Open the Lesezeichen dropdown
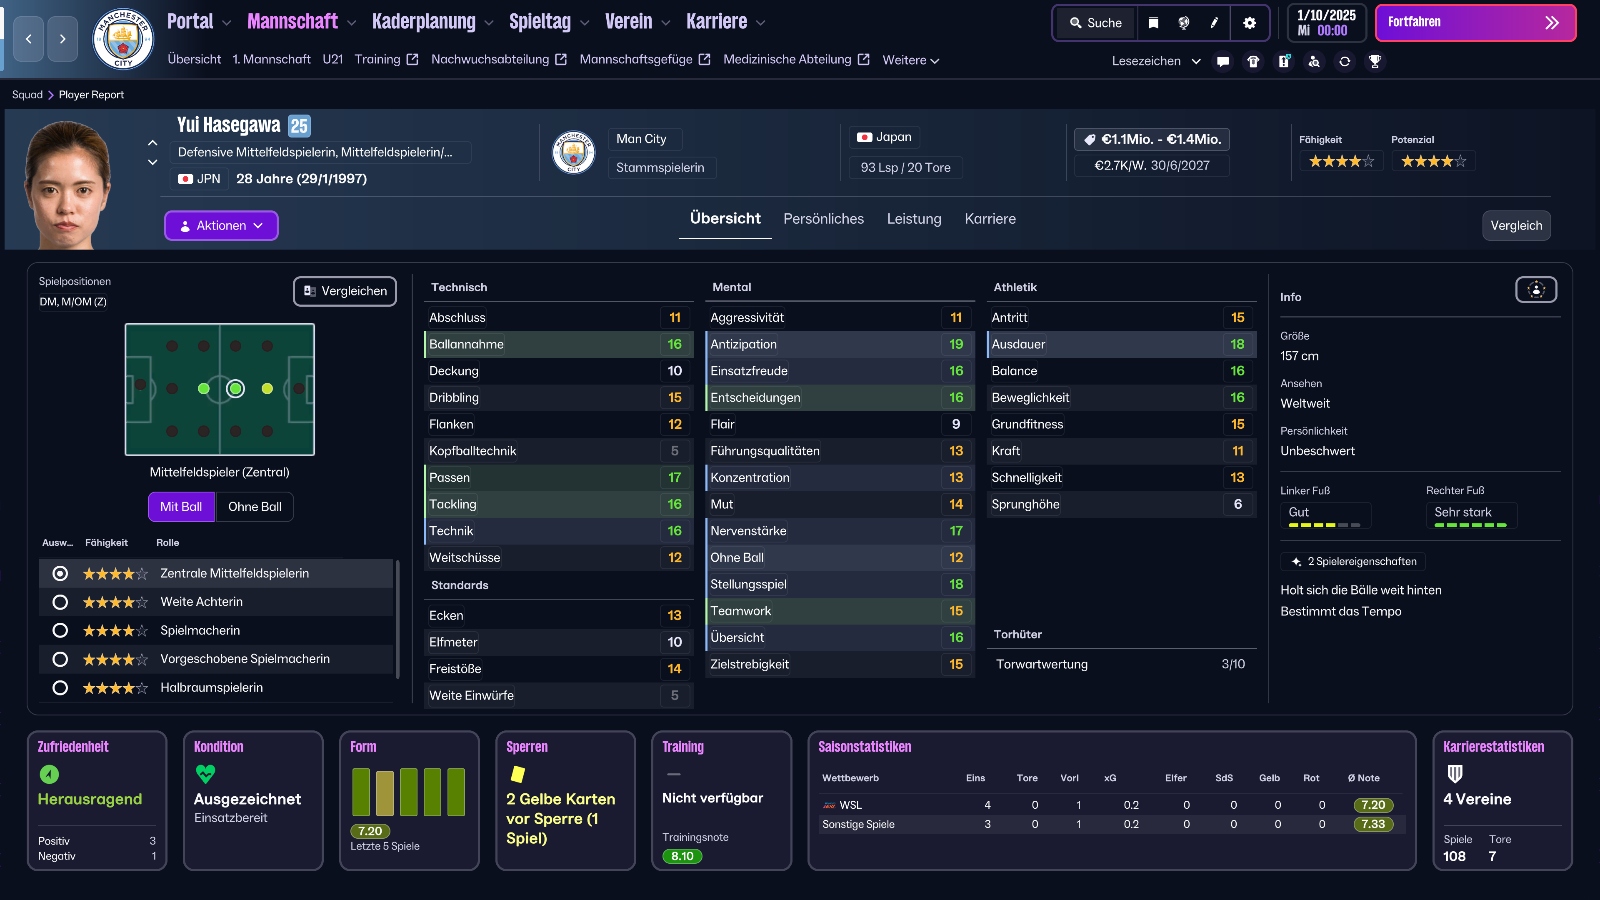This screenshot has height=900, width=1600. click(x=1156, y=61)
